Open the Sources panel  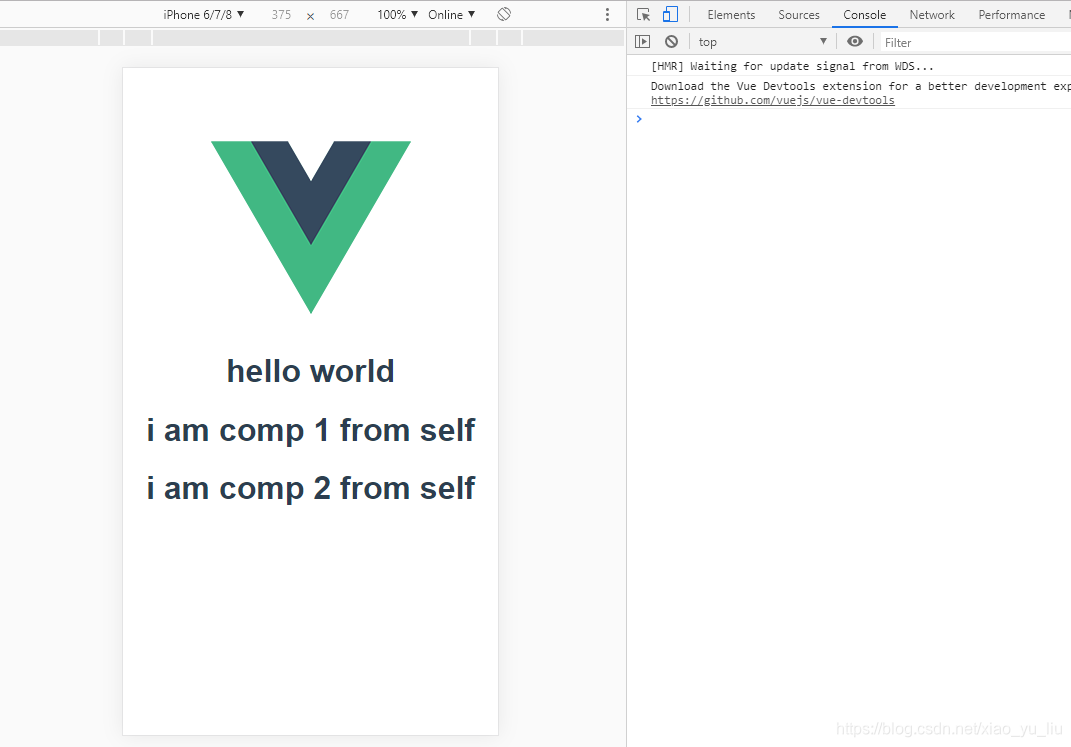pyautogui.click(x=798, y=14)
